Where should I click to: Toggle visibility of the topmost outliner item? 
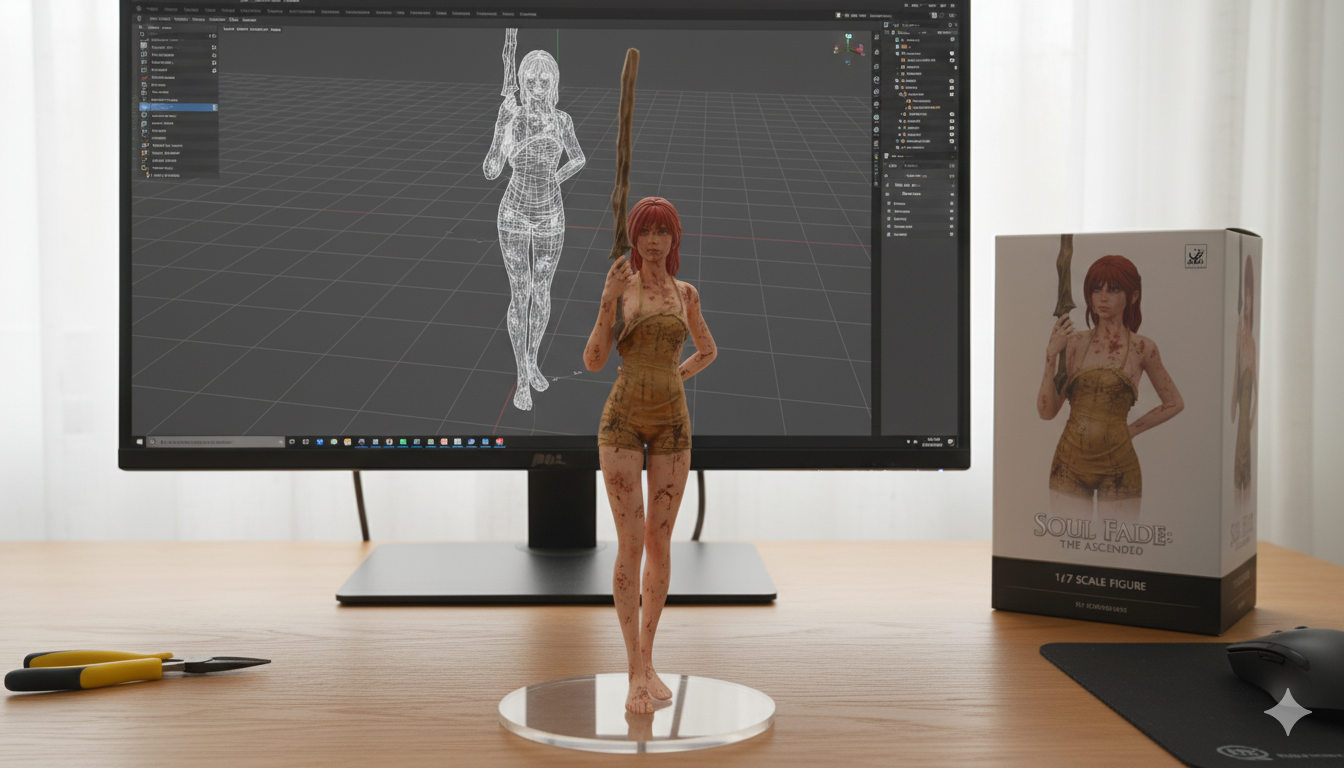click(951, 39)
